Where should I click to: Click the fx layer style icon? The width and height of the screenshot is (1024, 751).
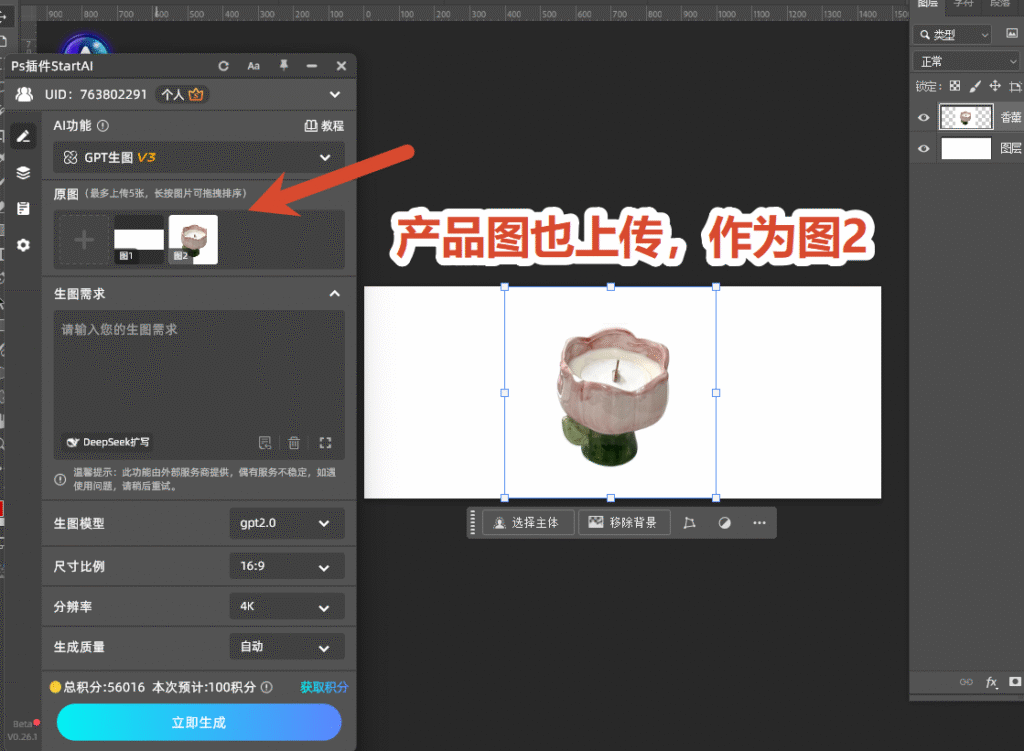[991, 682]
